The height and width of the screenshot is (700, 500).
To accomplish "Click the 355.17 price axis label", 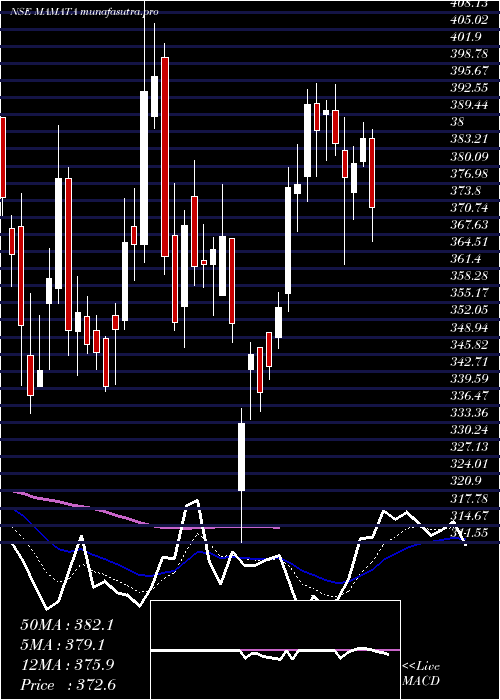I will pos(469,293).
